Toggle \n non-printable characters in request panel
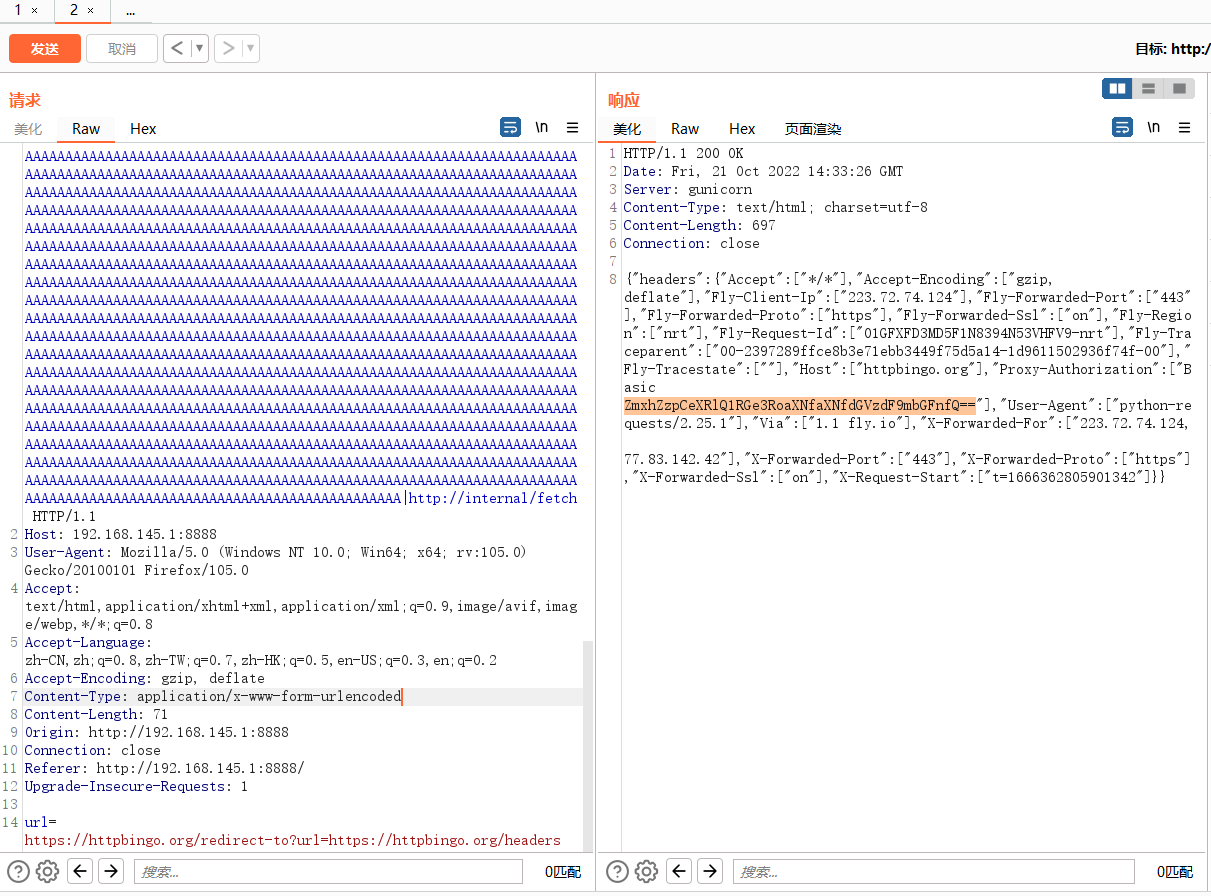 tap(542, 127)
